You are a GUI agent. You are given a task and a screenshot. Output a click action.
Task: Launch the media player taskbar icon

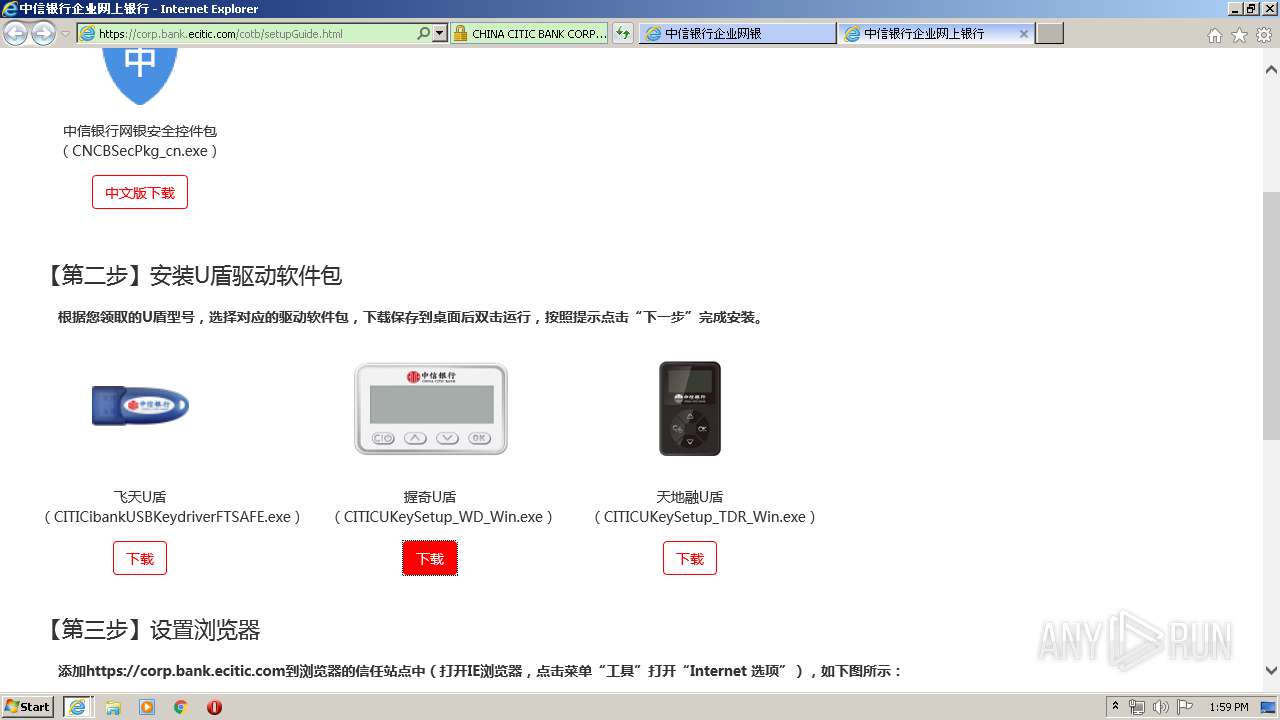[147, 707]
